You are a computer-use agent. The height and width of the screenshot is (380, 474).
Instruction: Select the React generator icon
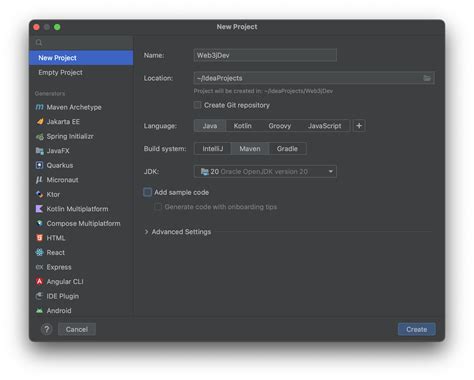pos(39,252)
